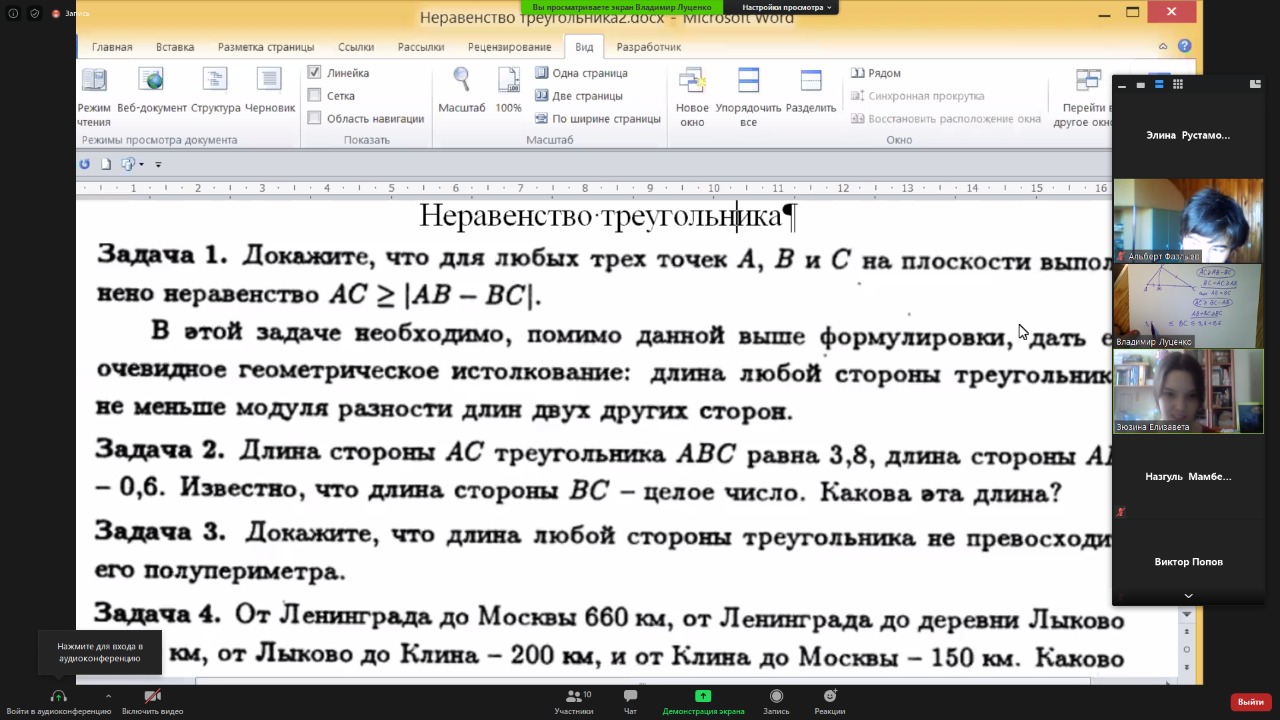The width and height of the screenshot is (1280, 720).
Task: Select Владимир Луценко's video thumbnail
Action: coord(1188,305)
